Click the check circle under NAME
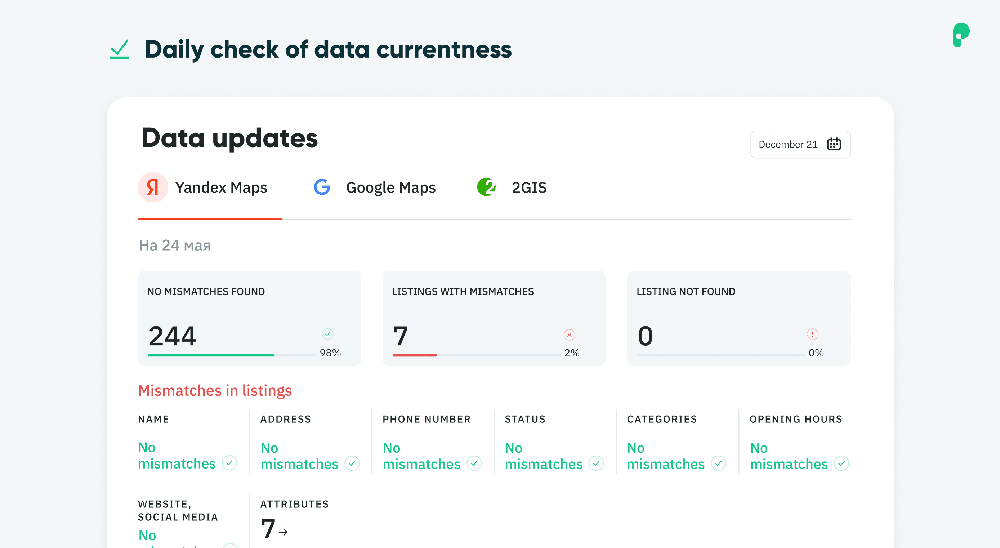 230,463
